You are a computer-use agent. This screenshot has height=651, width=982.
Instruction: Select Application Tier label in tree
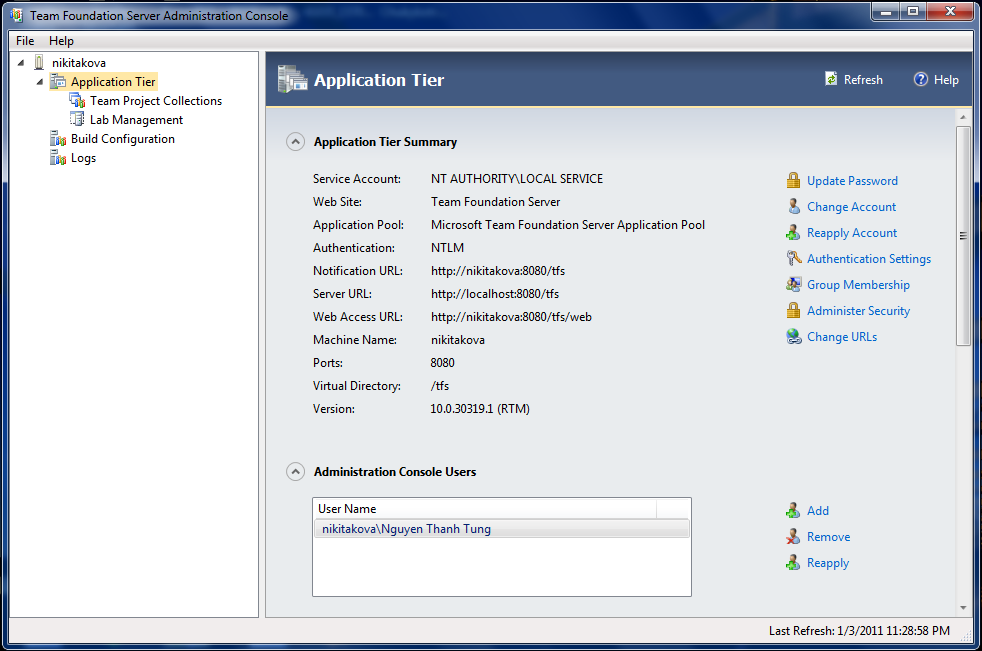(113, 81)
